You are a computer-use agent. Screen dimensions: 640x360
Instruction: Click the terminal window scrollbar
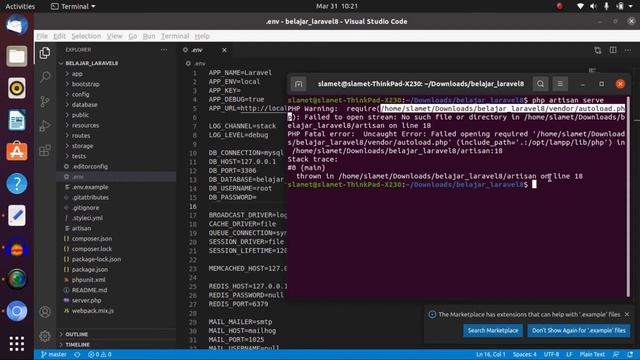[629, 196]
